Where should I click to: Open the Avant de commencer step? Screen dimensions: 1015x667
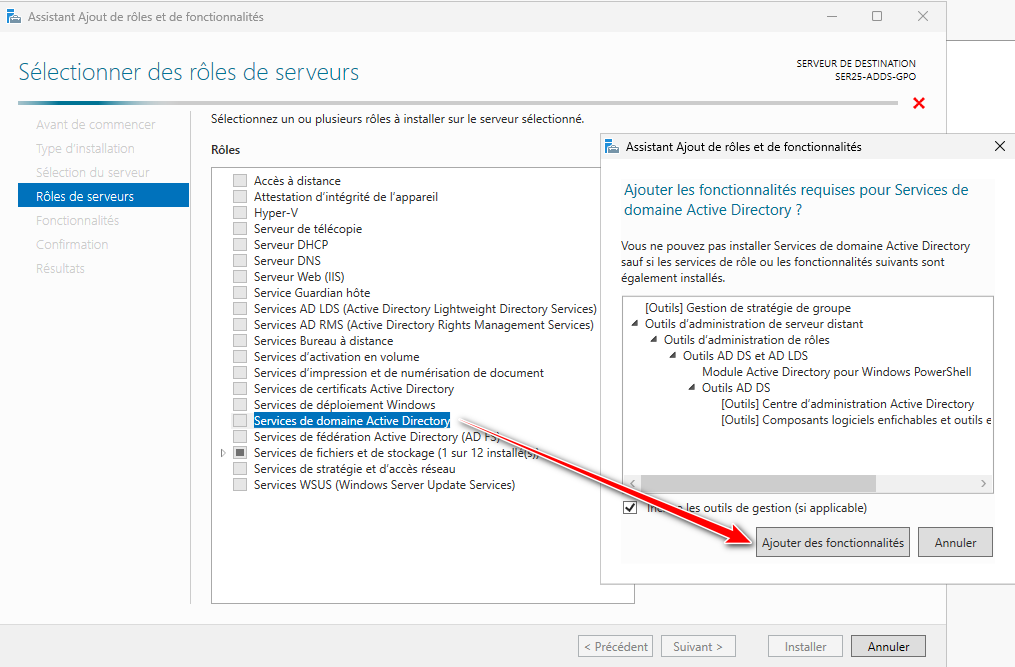[96, 124]
